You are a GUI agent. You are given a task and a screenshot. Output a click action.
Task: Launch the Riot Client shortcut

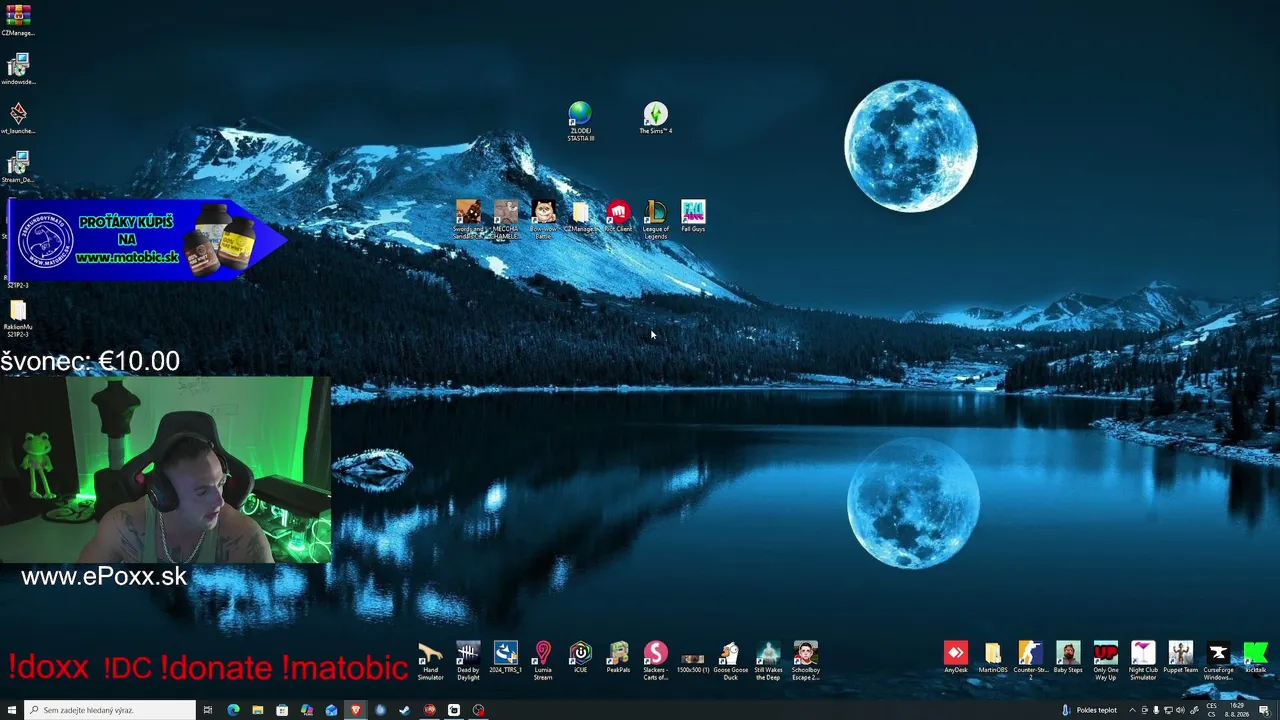pyautogui.click(x=618, y=216)
